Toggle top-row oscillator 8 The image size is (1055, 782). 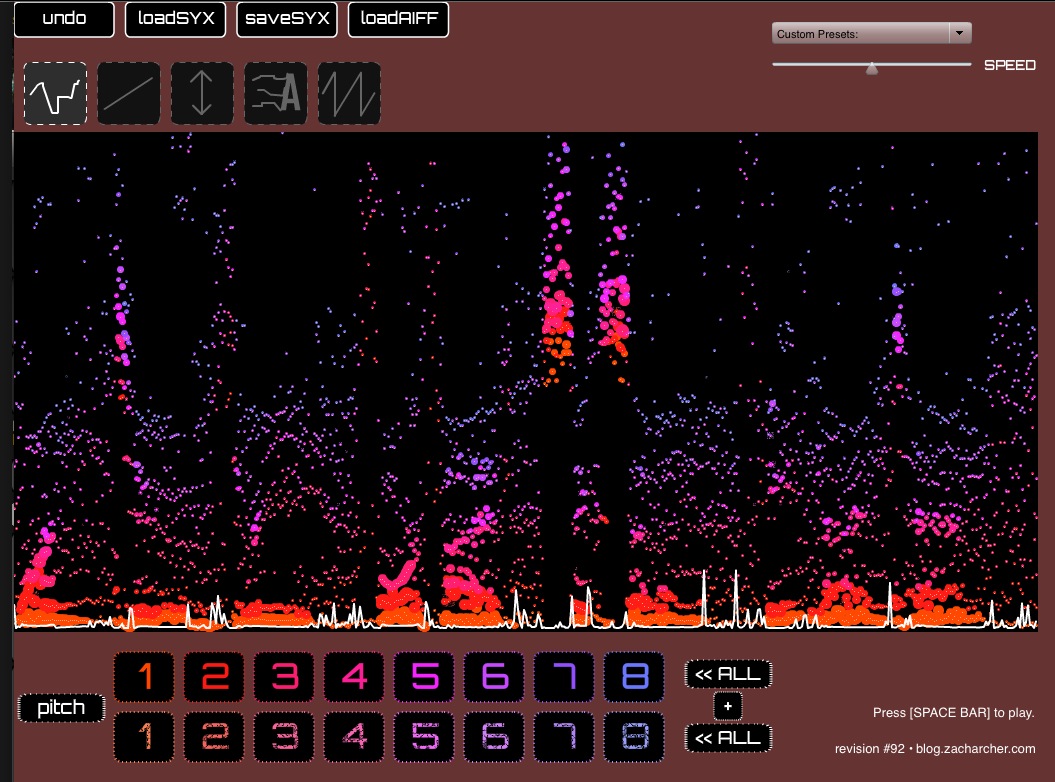pyautogui.click(x=634, y=676)
